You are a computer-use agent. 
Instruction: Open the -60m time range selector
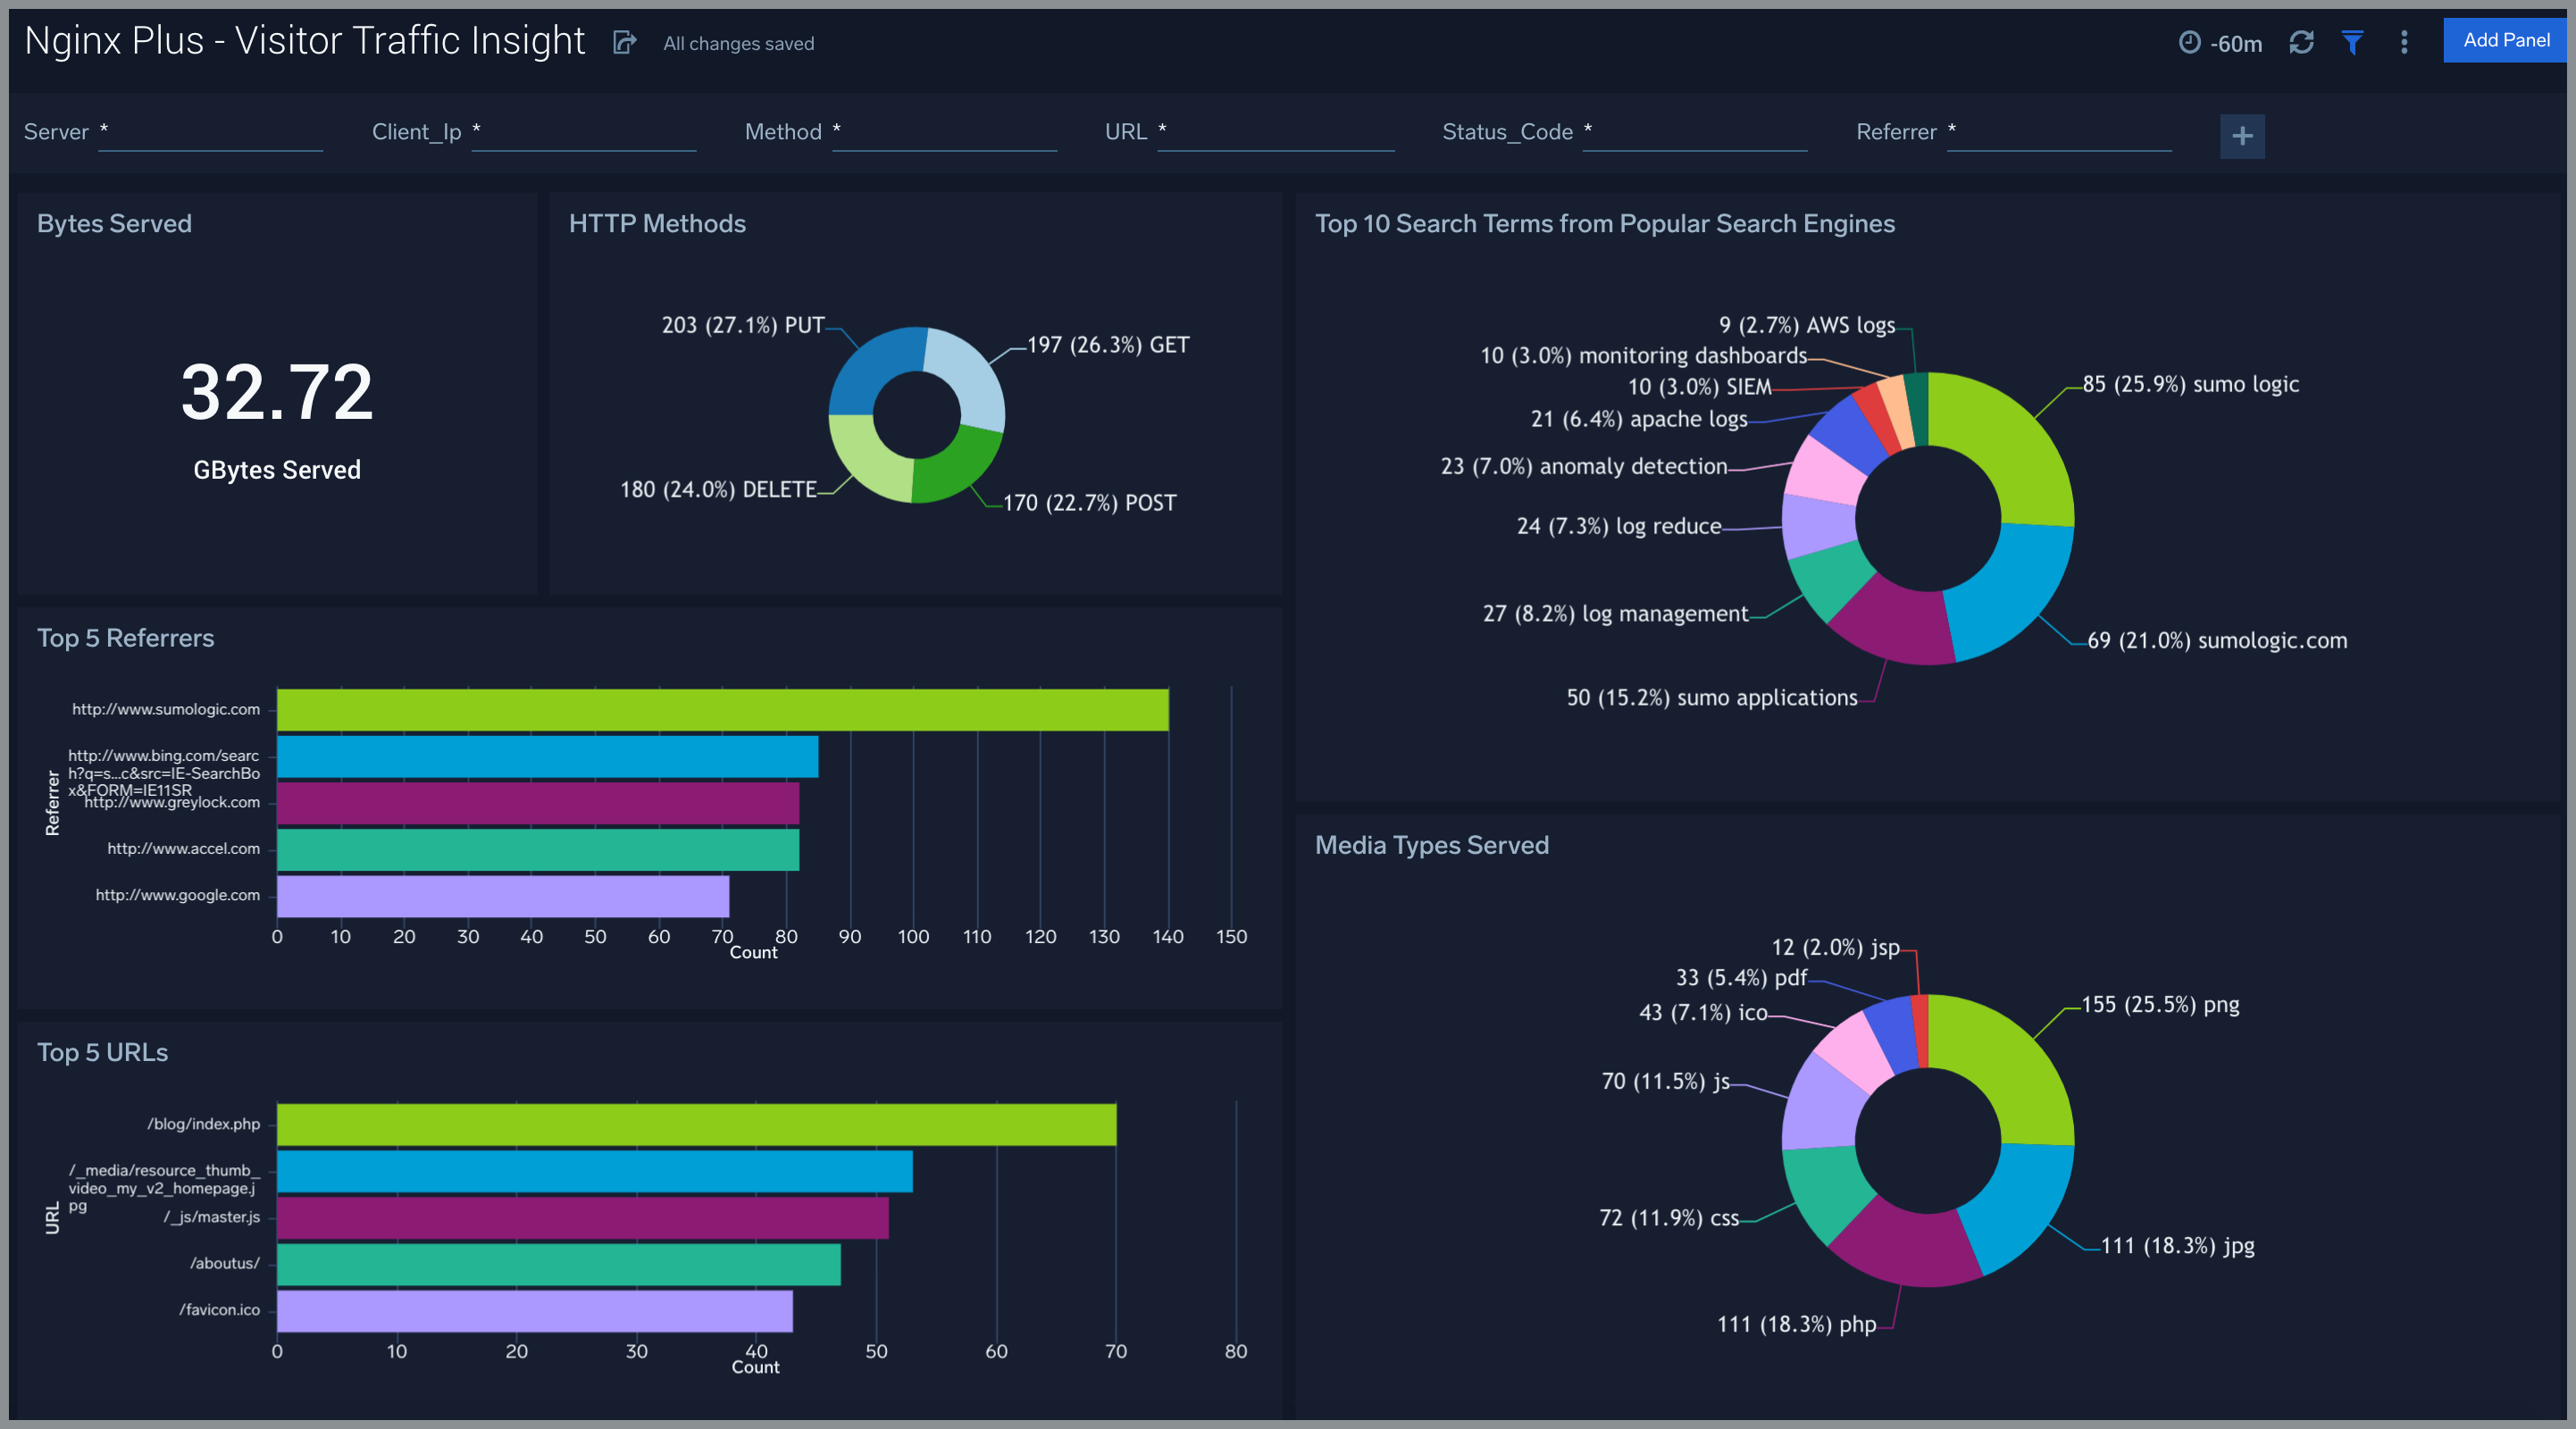pyautogui.click(x=2235, y=43)
